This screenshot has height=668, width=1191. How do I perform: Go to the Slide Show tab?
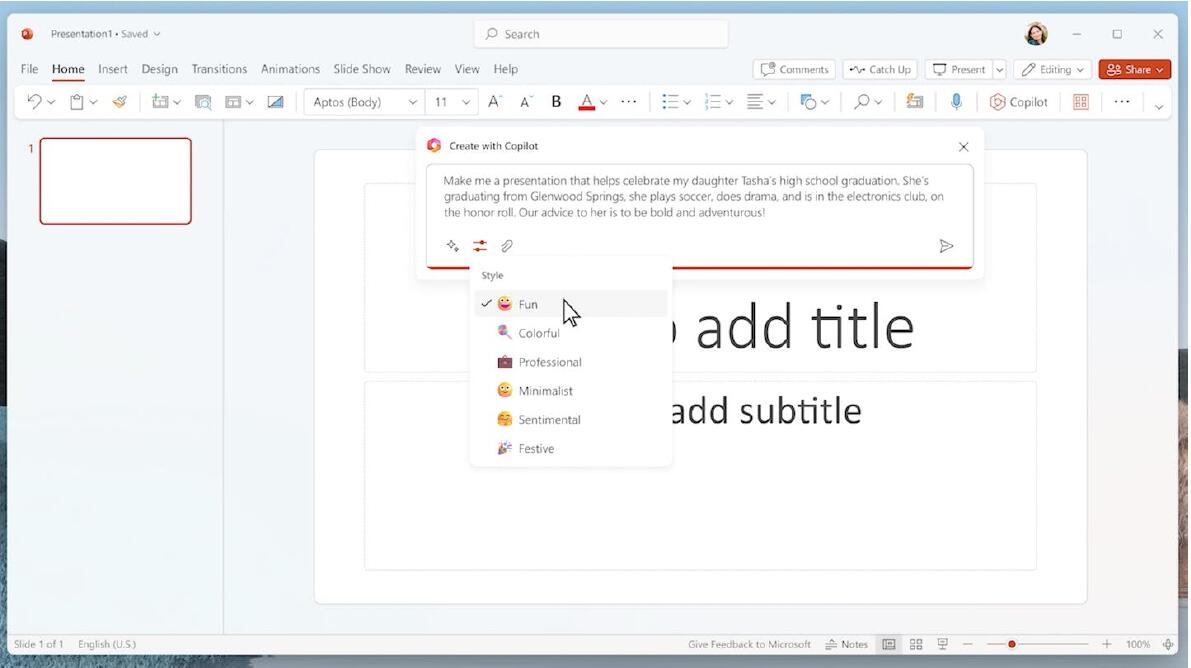tap(362, 69)
